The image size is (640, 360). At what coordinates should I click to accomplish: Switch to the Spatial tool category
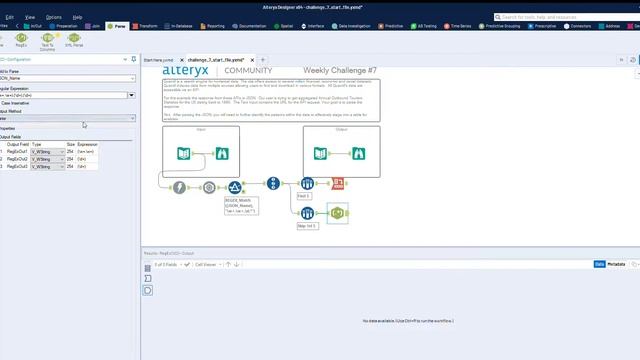point(283,26)
